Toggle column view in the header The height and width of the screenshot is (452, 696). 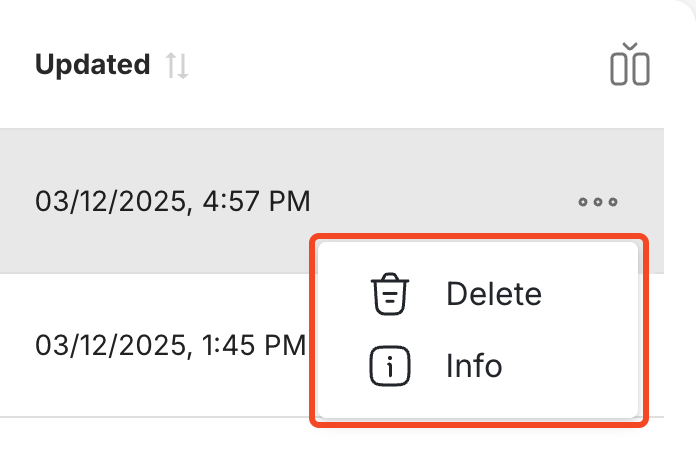click(x=630, y=65)
